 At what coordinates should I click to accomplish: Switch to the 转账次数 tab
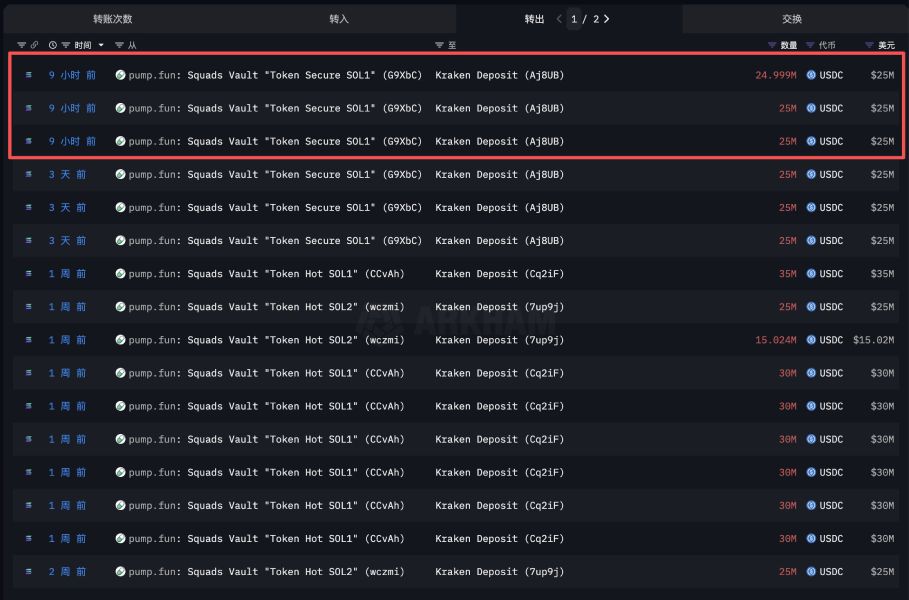point(112,19)
